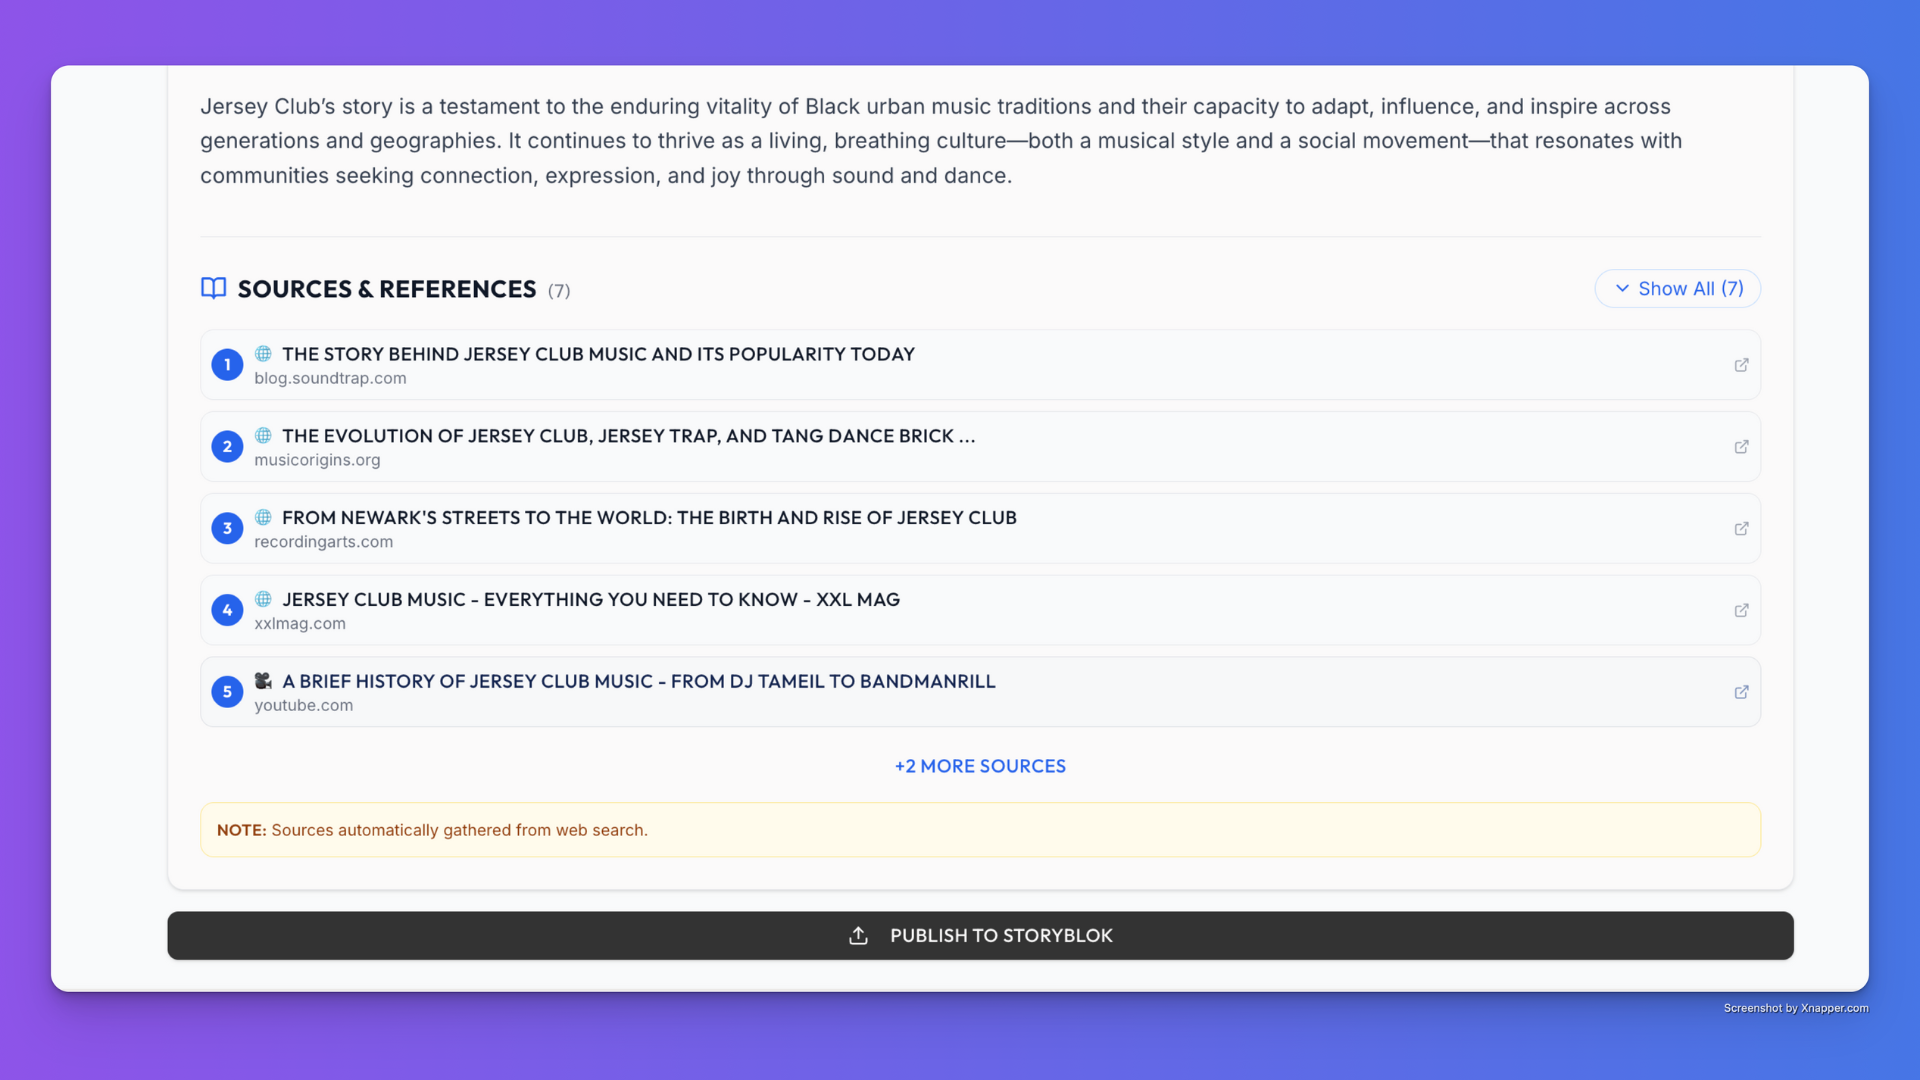The image size is (1920, 1080).
Task: Click the sources note banner
Action: pyautogui.click(x=980, y=830)
